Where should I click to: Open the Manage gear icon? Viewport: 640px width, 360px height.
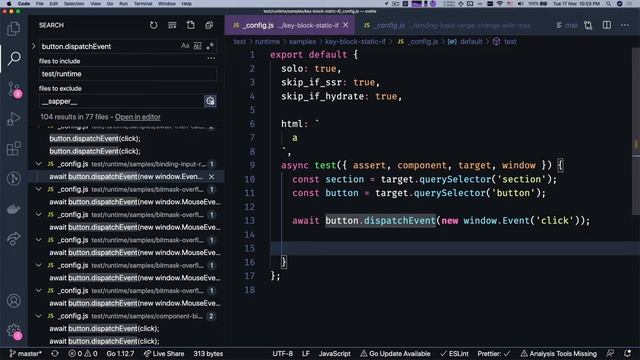14,331
